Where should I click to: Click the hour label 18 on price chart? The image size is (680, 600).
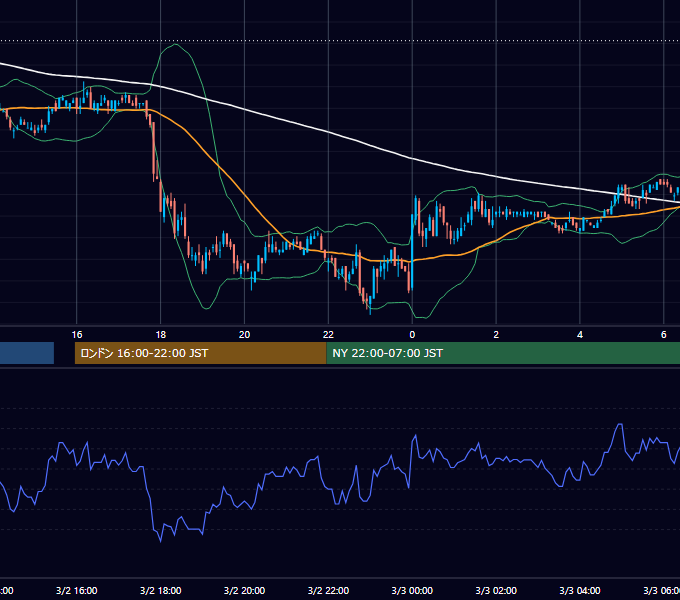(160, 334)
